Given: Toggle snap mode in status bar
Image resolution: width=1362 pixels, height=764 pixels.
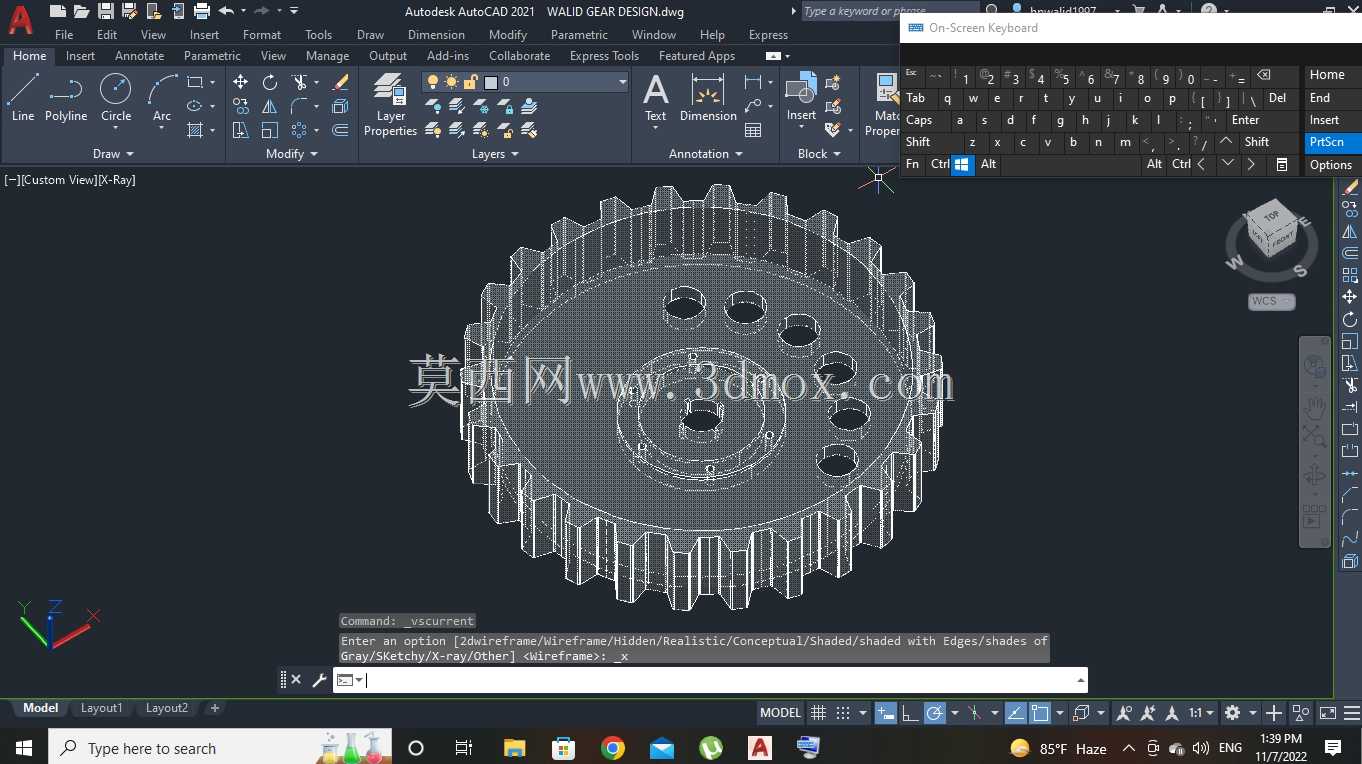Looking at the screenshot, I should click(842, 713).
